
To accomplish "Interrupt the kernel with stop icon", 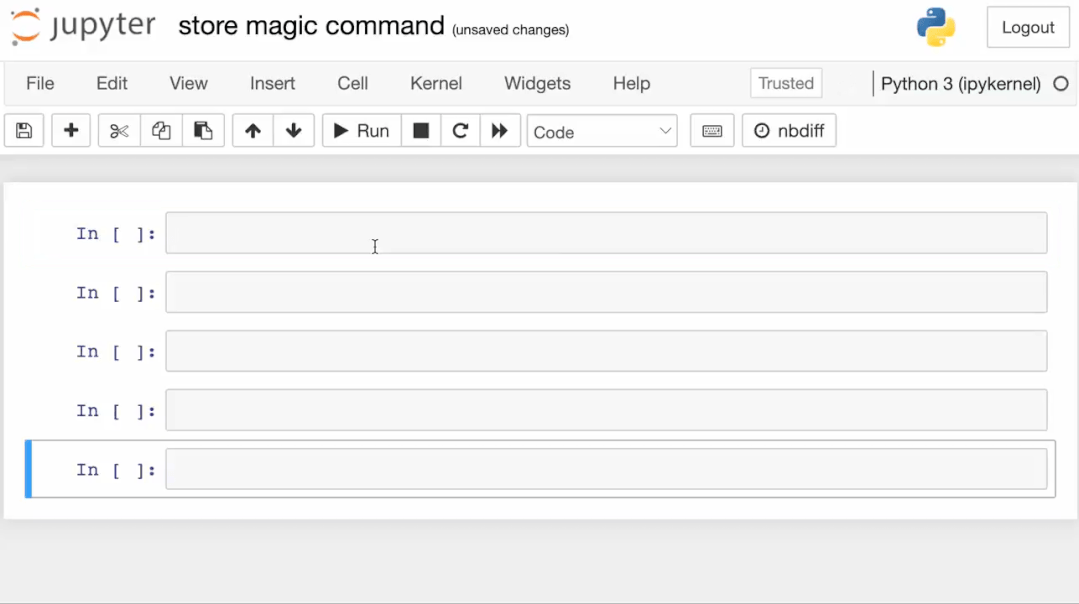I will 421,131.
